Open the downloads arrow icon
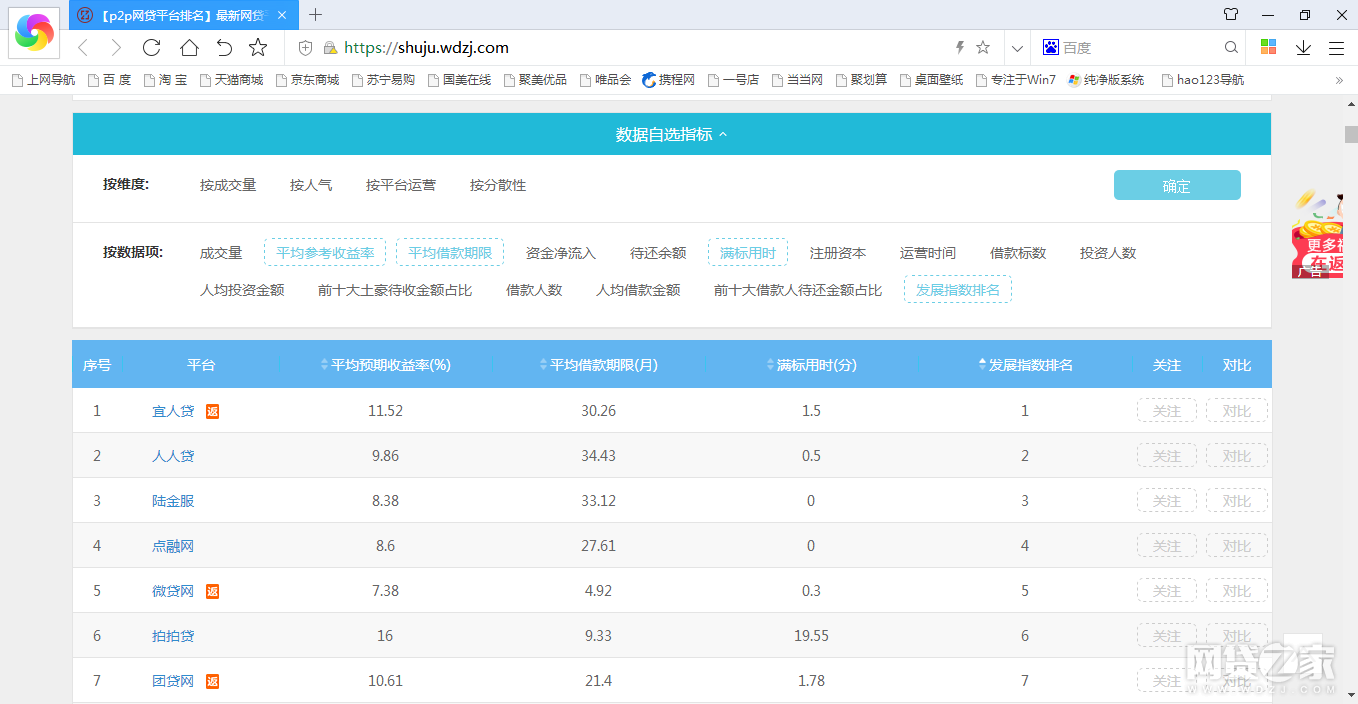The width and height of the screenshot is (1358, 704). 1303,48
